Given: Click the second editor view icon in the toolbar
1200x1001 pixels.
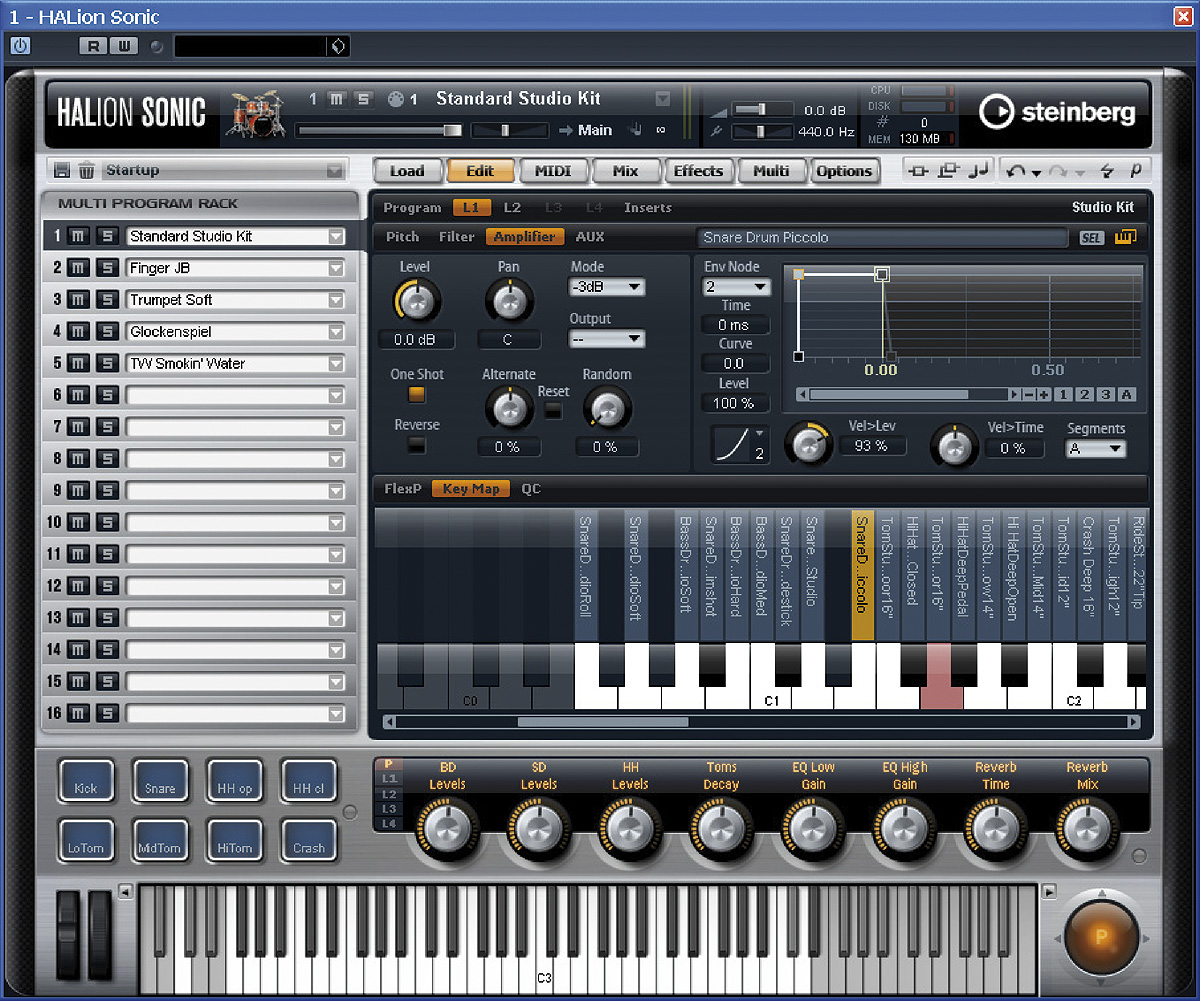Looking at the screenshot, I should [948, 171].
